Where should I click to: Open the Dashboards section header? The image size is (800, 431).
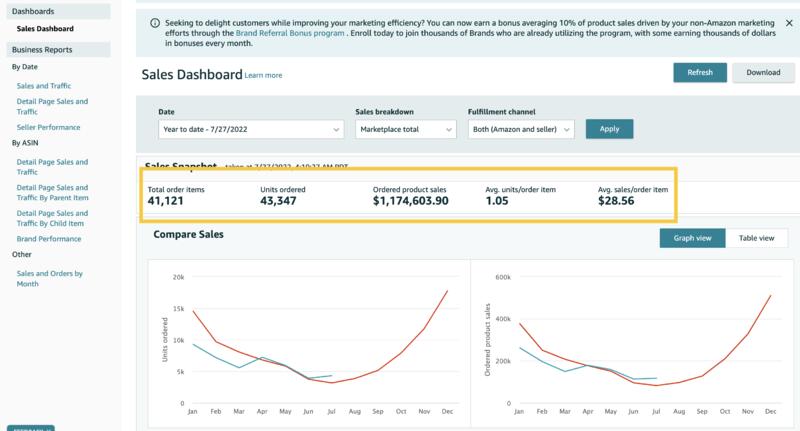[x=58, y=11]
